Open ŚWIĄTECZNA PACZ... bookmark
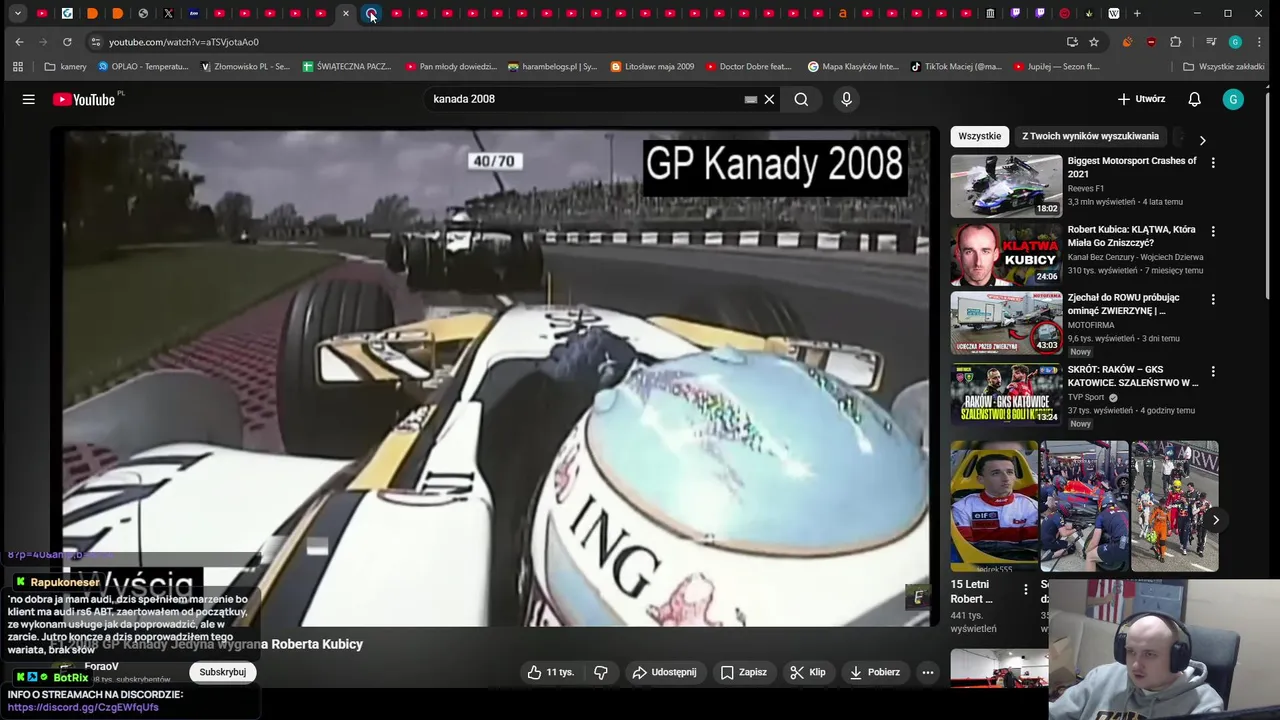 [x=347, y=67]
